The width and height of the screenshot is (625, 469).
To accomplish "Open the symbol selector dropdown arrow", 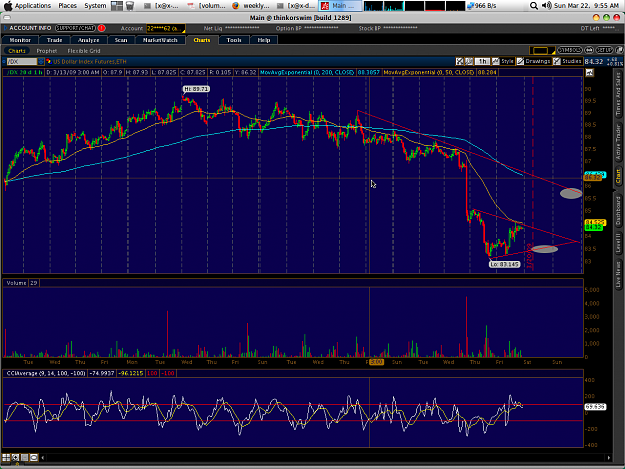I will tap(41, 61).
